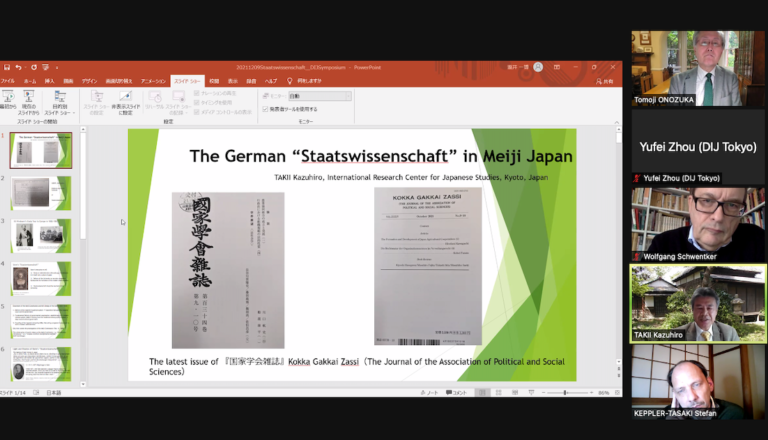This screenshot has height=440, width=768.
Task: Click the Save icon in quick access toolbar
Action: pos(7,67)
